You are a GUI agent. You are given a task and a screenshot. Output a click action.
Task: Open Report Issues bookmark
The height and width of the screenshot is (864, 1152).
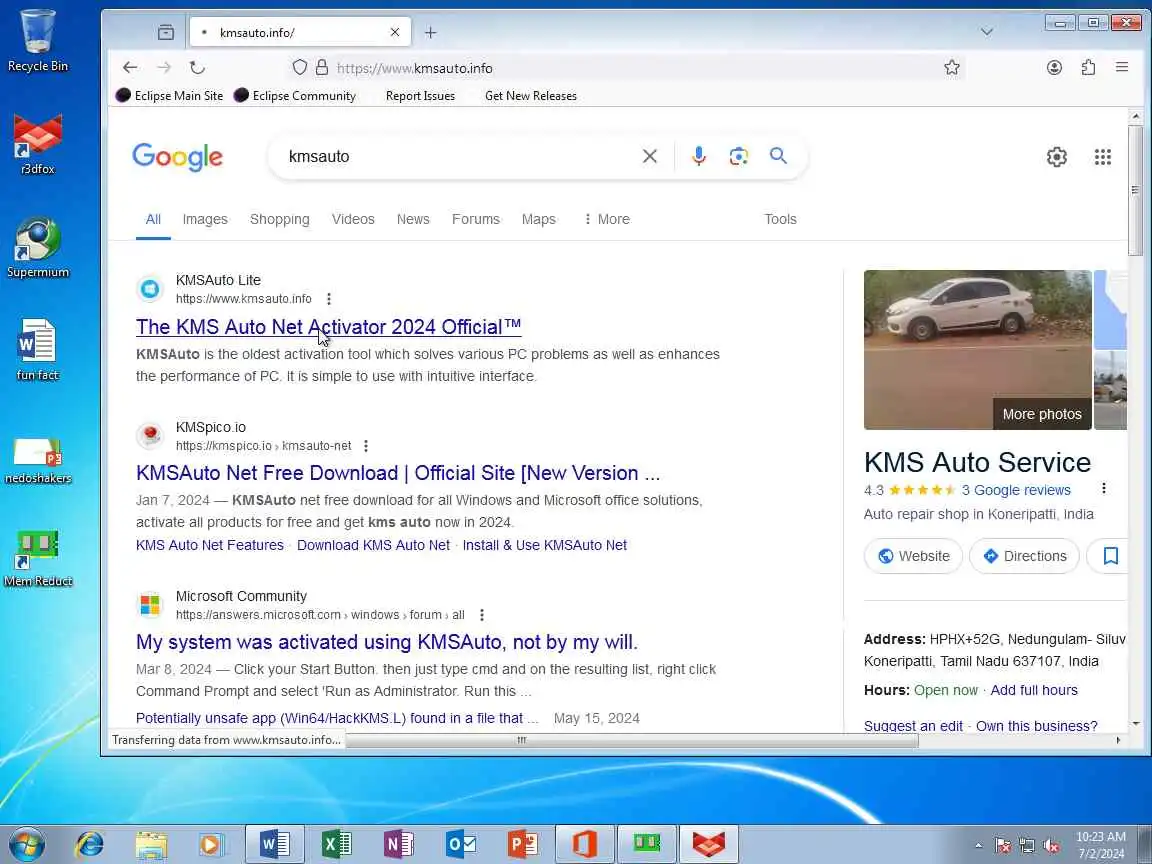tap(420, 96)
